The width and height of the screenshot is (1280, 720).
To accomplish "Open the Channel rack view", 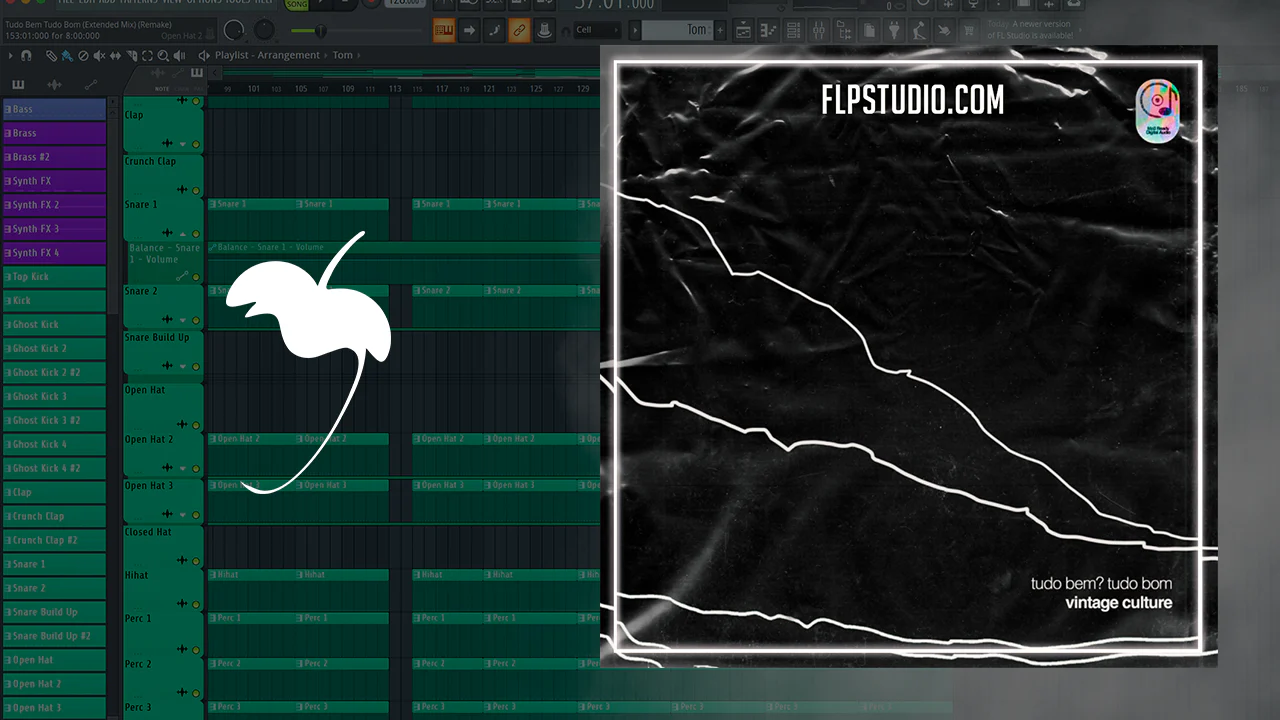I will click(794, 31).
